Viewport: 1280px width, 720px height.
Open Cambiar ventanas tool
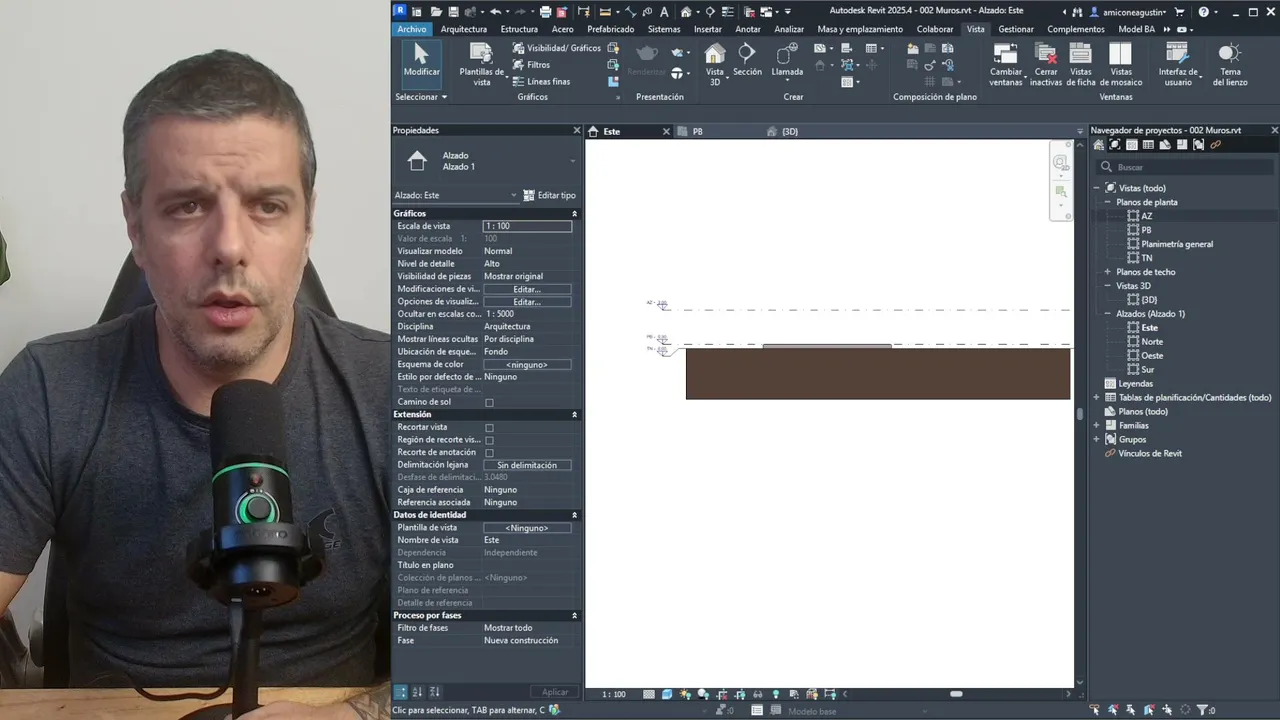coord(1006,64)
